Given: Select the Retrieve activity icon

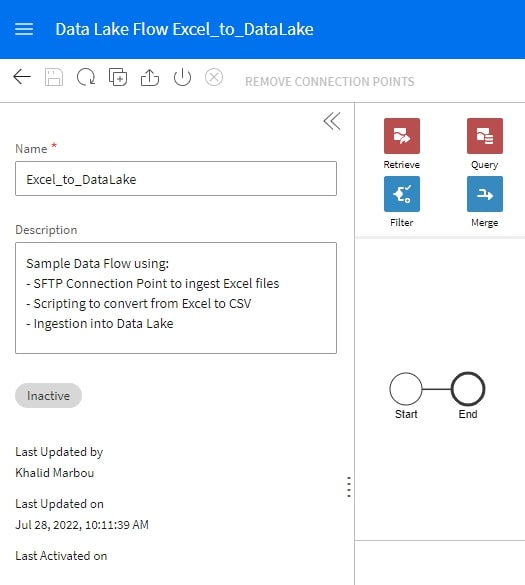Looking at the screenshot, I should click(401, 136).
